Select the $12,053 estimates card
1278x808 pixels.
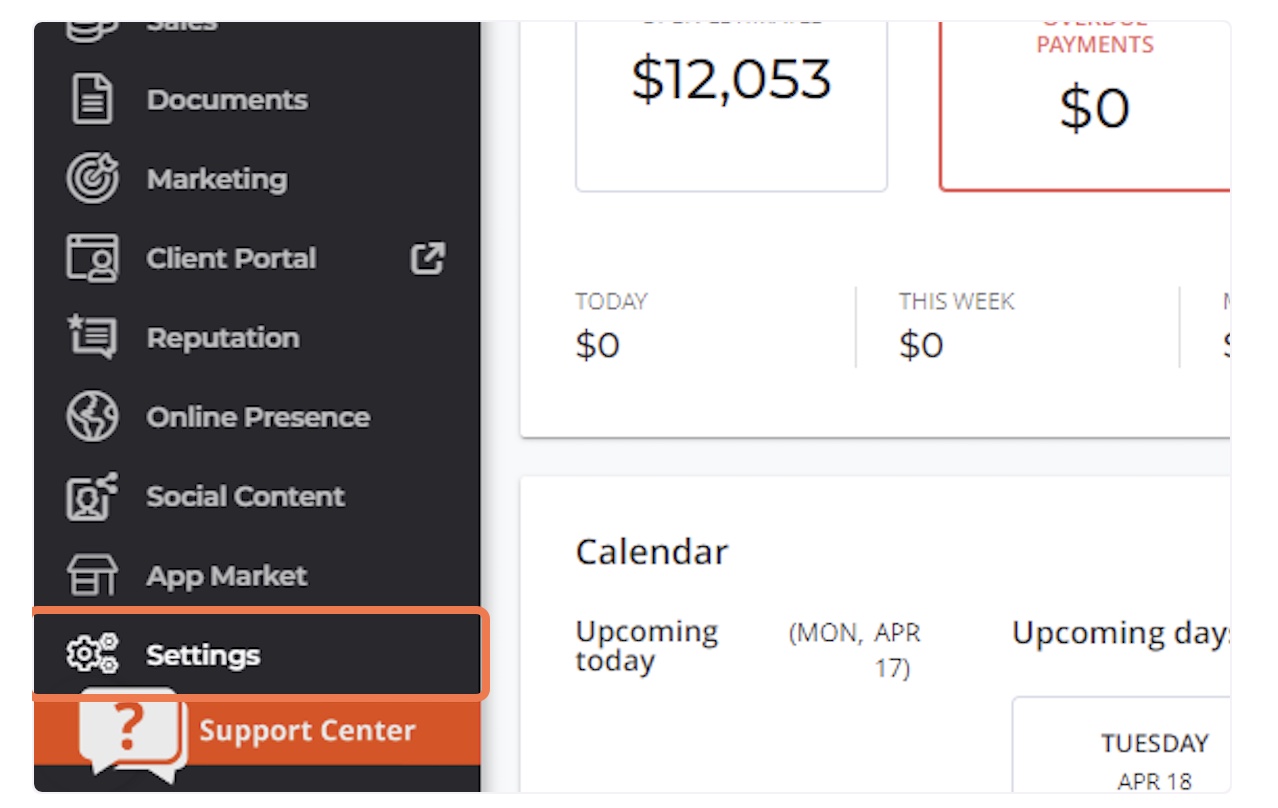731,105
